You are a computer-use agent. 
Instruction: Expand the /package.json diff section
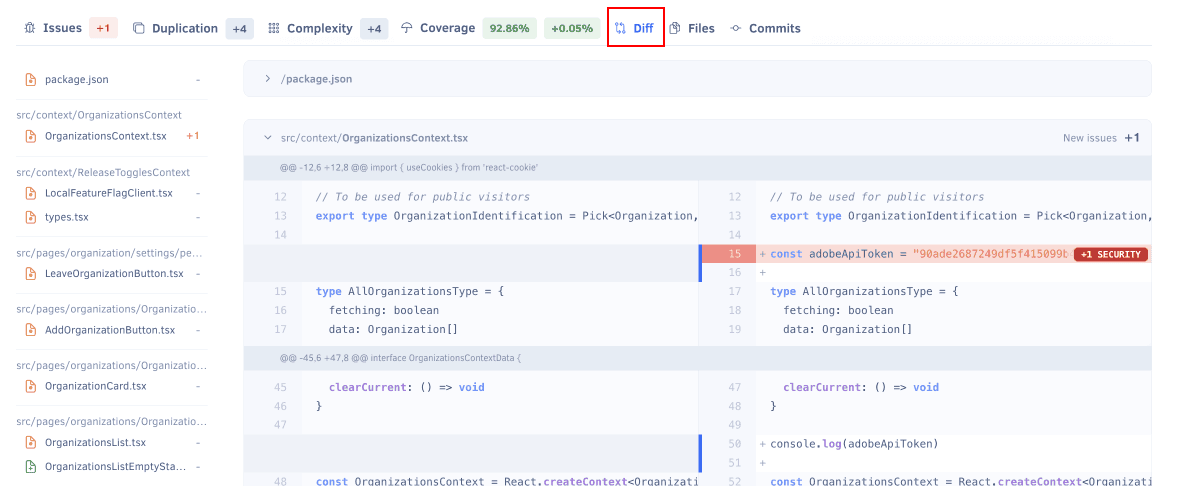pyautogui.click(x=268, y=79)
